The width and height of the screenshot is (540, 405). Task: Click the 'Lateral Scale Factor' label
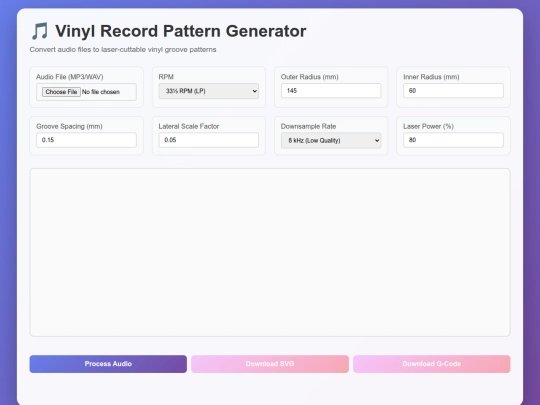(x=189, y=126)
